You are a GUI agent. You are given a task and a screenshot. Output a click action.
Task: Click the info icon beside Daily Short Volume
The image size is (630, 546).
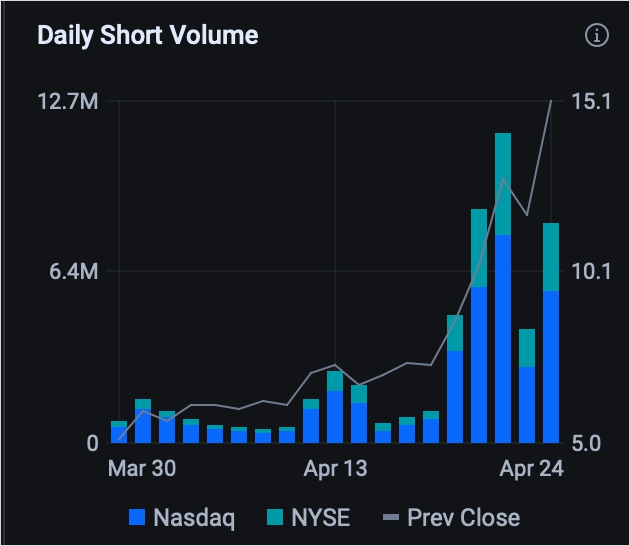pyautogui.click(x=596, y=36)
